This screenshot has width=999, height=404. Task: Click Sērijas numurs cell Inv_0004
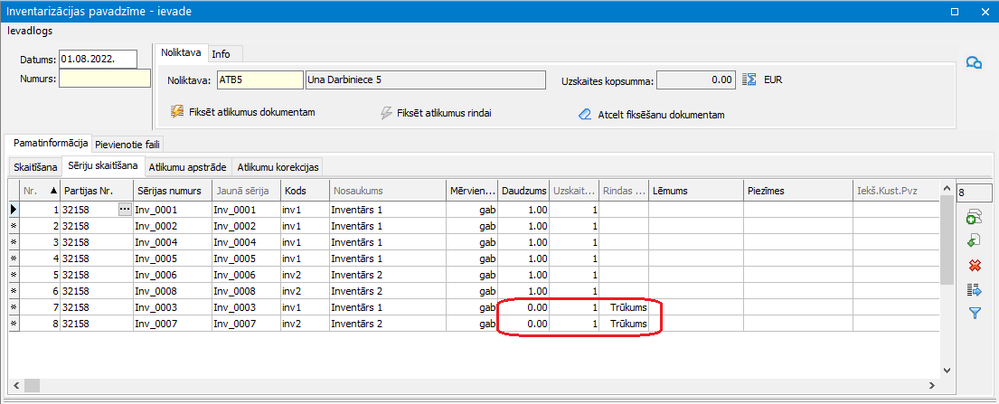(172, 242)
